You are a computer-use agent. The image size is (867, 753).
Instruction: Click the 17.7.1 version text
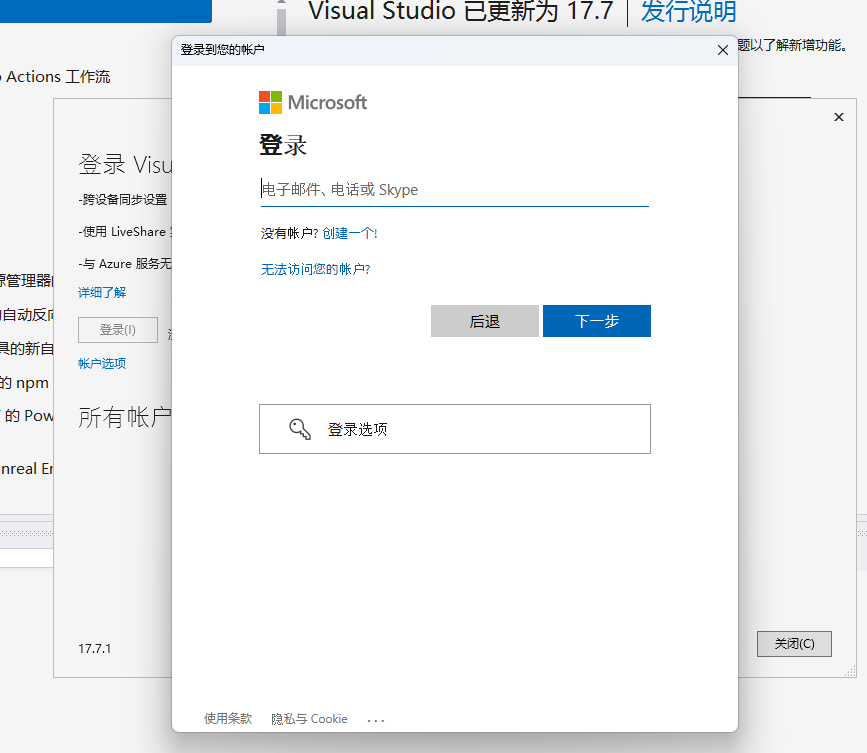[95, 648]
